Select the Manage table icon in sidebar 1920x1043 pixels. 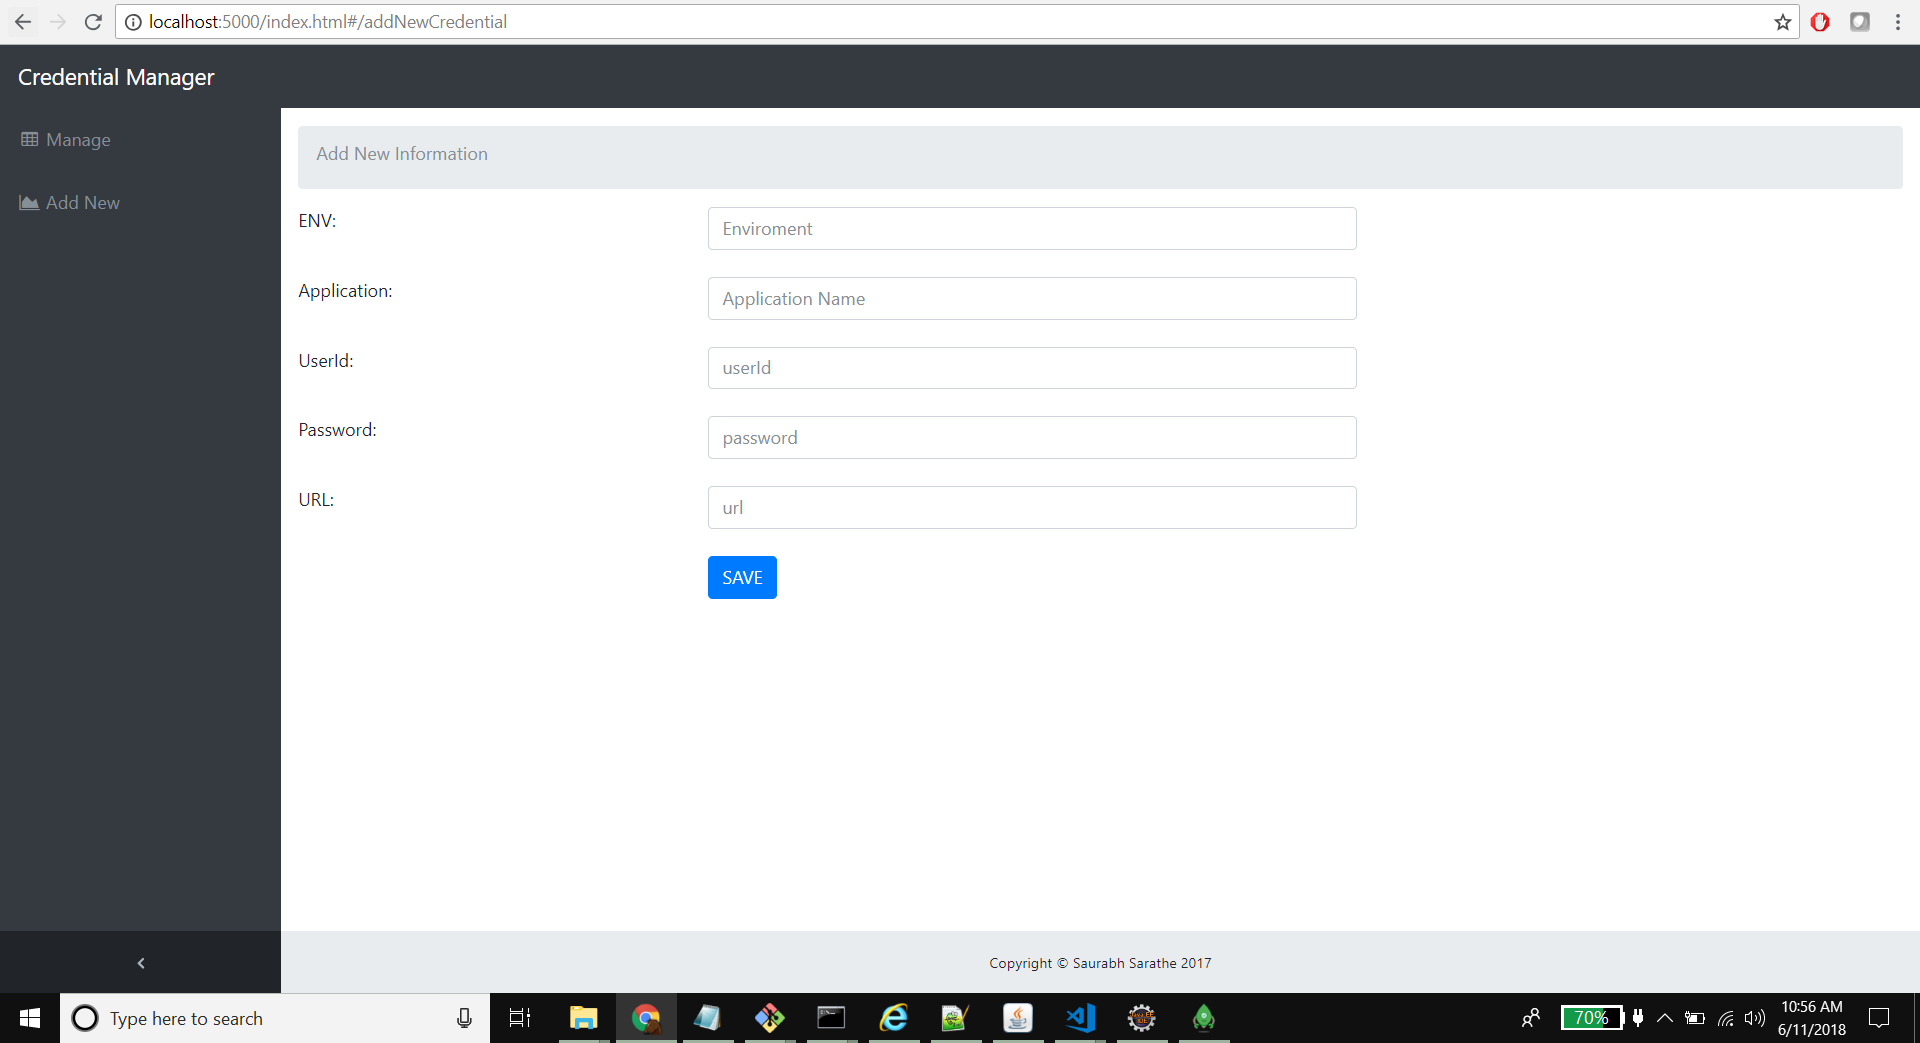pos(29,139)
